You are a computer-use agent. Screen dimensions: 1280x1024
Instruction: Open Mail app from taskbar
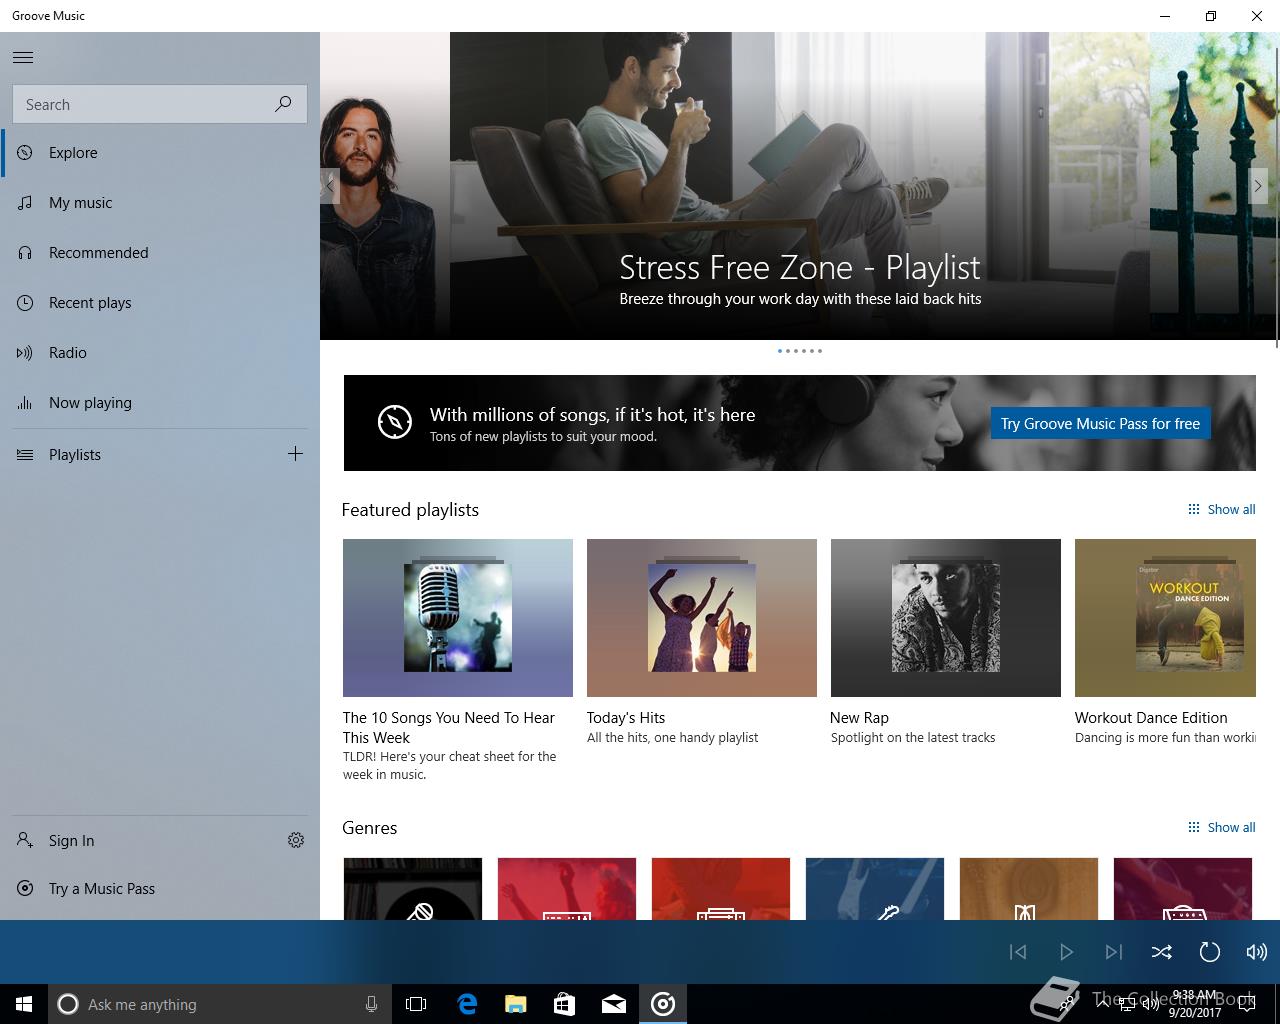click(x=614, y=1004)
